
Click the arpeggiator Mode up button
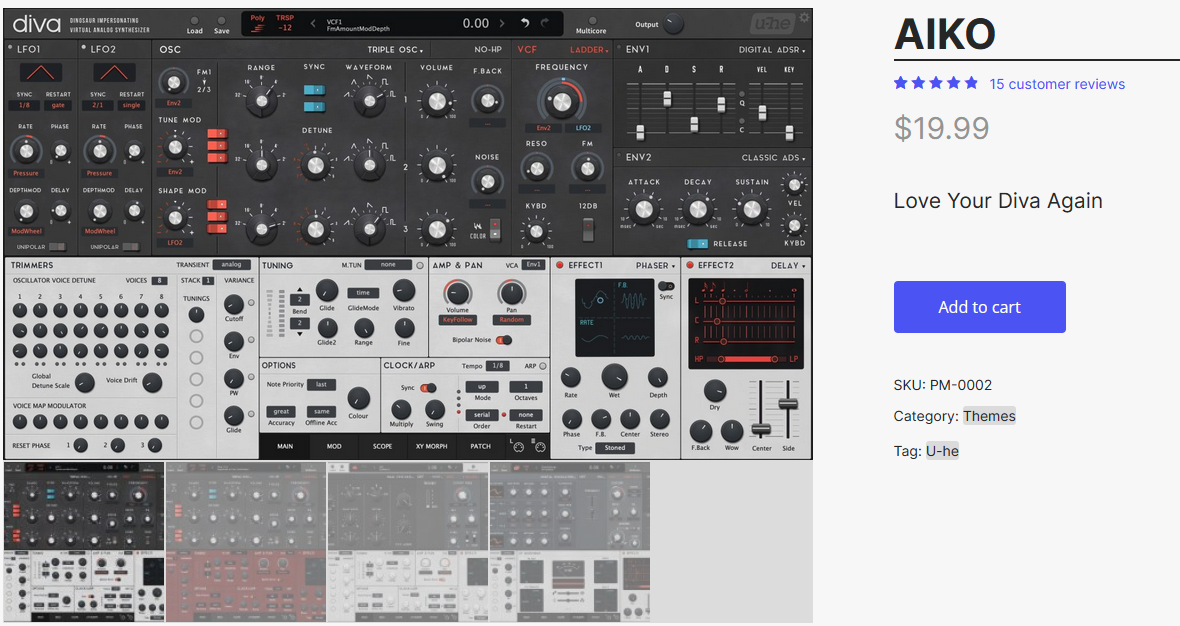coord(482,387)
